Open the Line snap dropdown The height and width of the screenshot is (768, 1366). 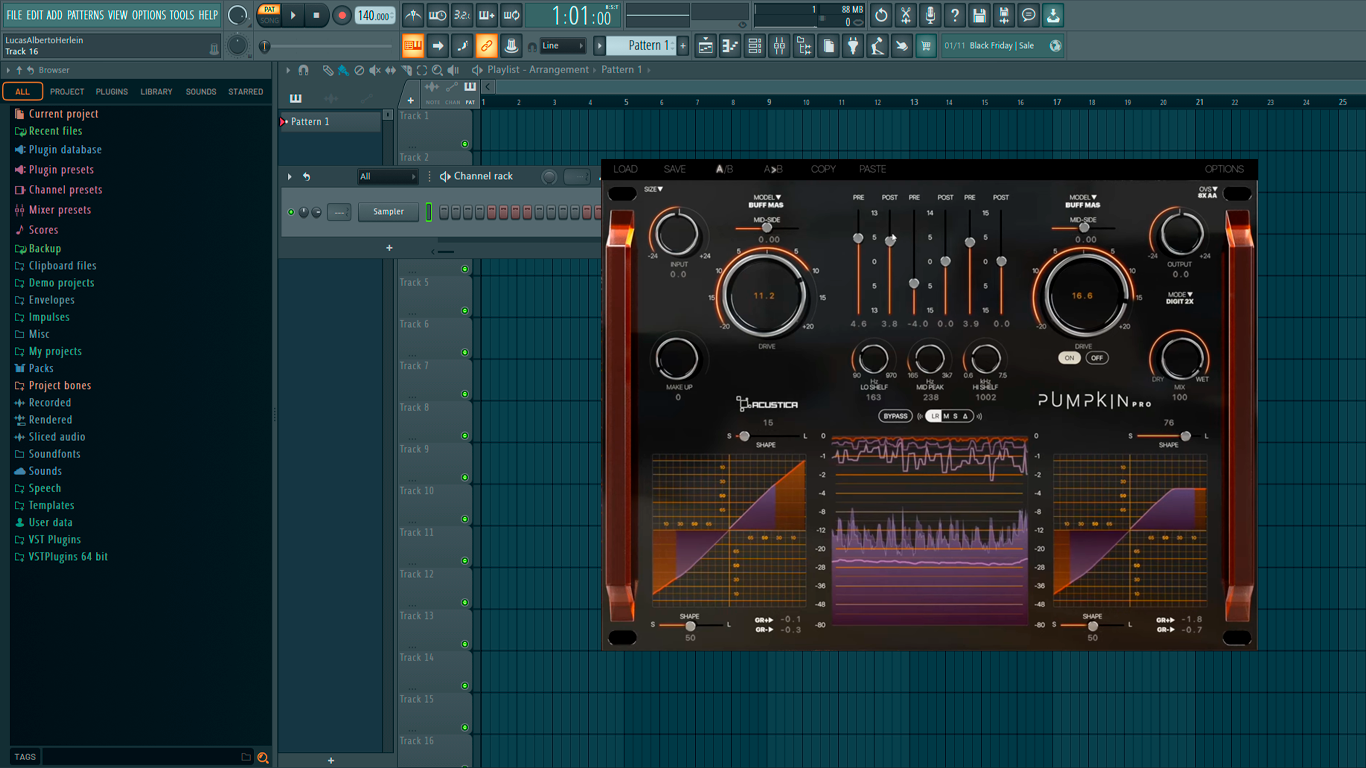tap(563, 46)
